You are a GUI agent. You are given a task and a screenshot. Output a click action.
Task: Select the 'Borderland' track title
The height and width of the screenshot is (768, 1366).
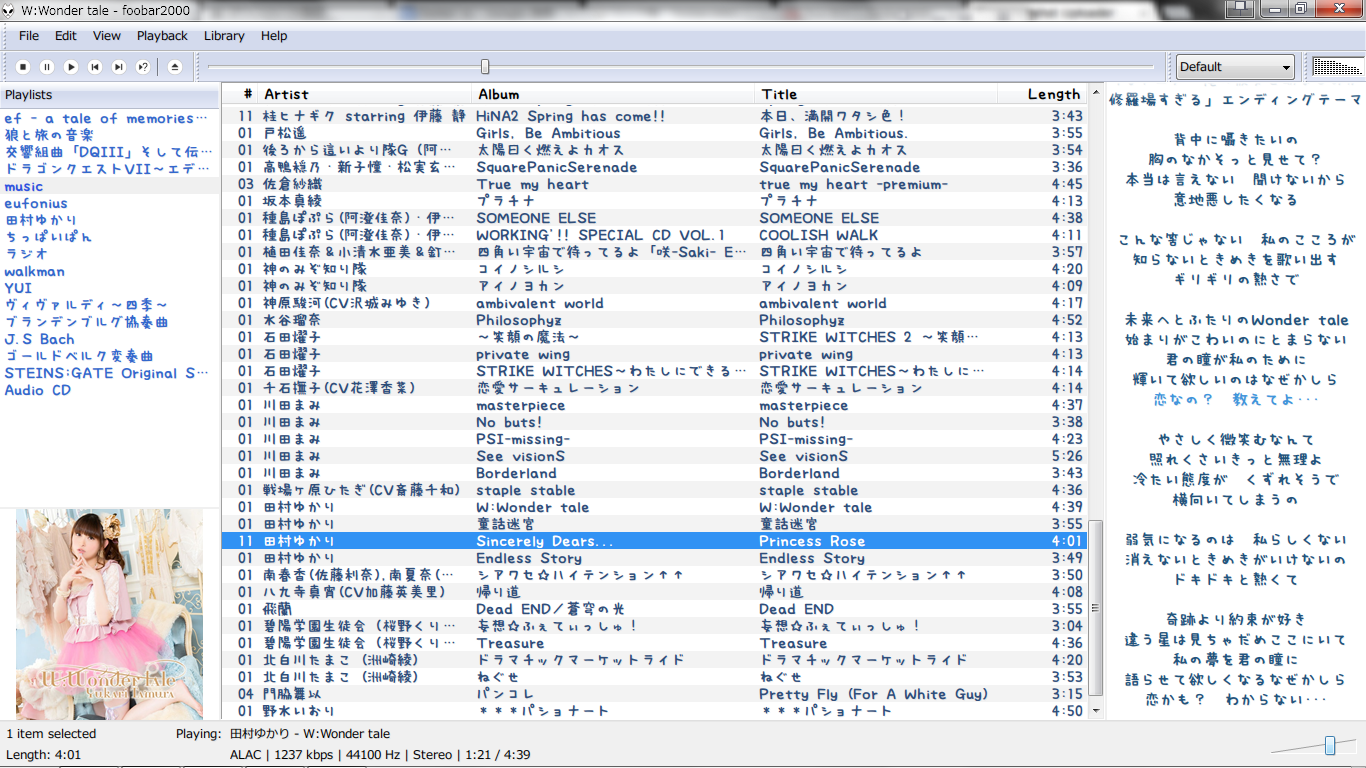799,473
